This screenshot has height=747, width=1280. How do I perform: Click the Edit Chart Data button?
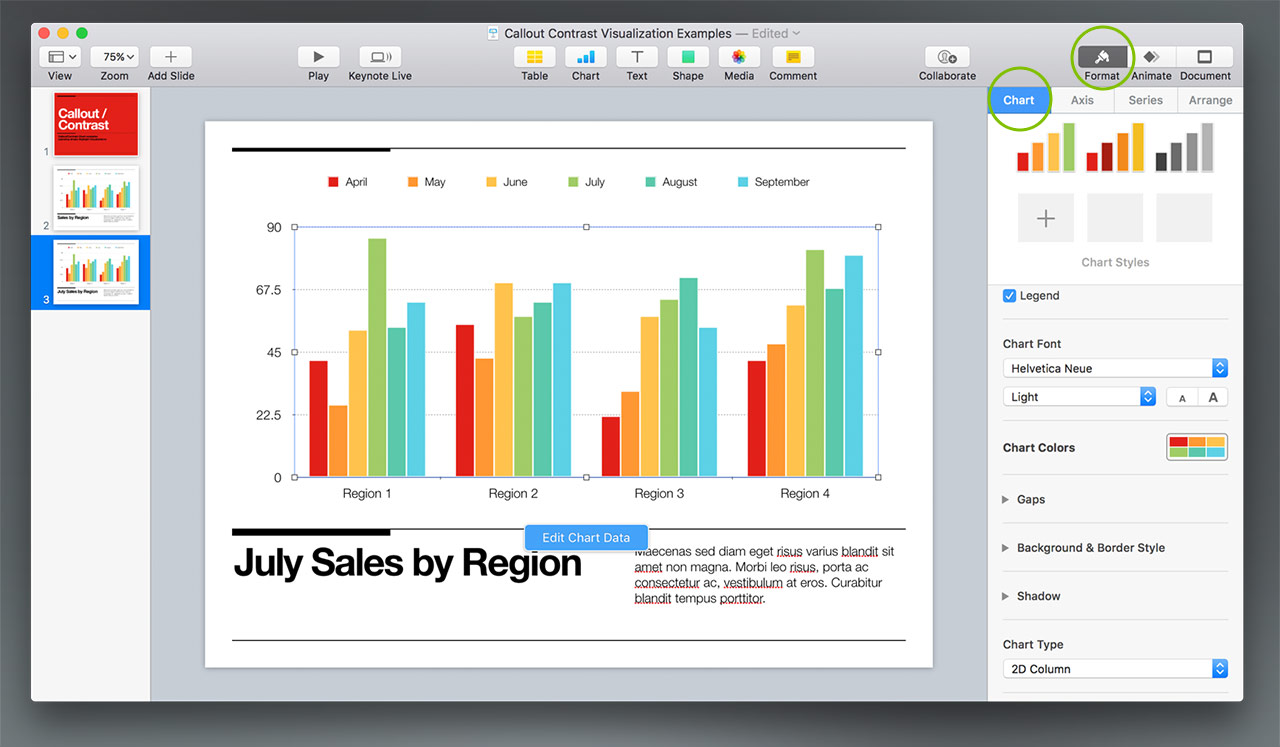[586, 538]
